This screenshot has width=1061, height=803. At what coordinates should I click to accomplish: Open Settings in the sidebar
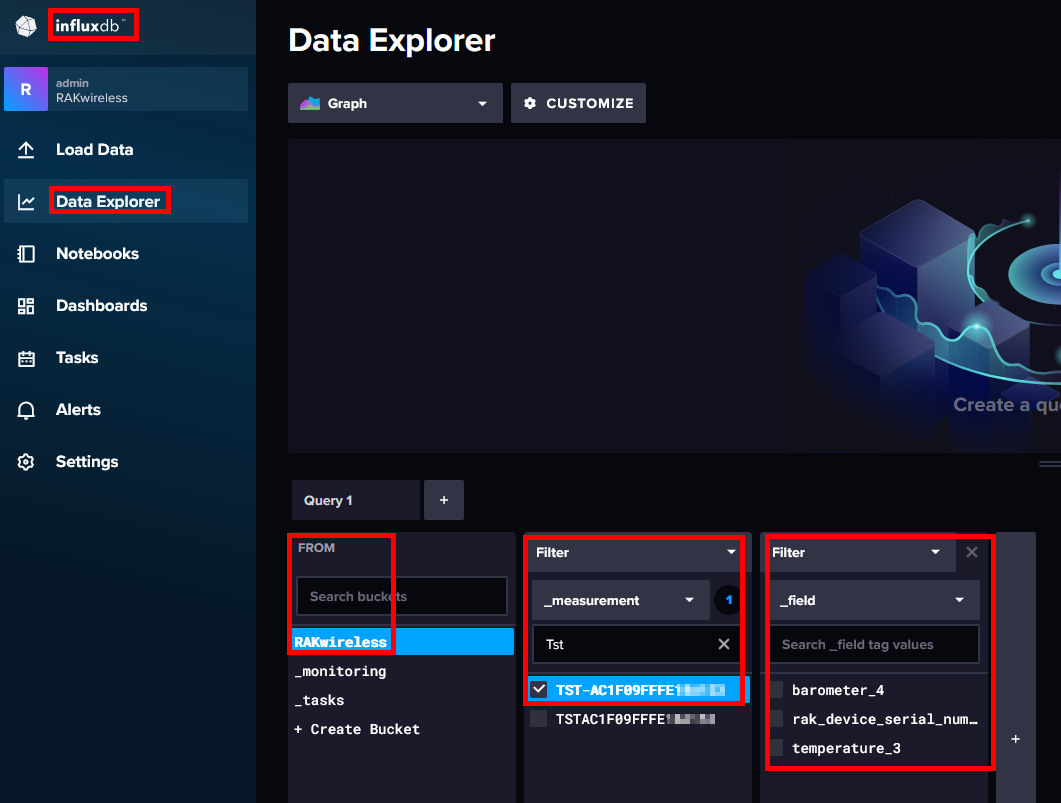pyautogui.click(x=87, y=462)
